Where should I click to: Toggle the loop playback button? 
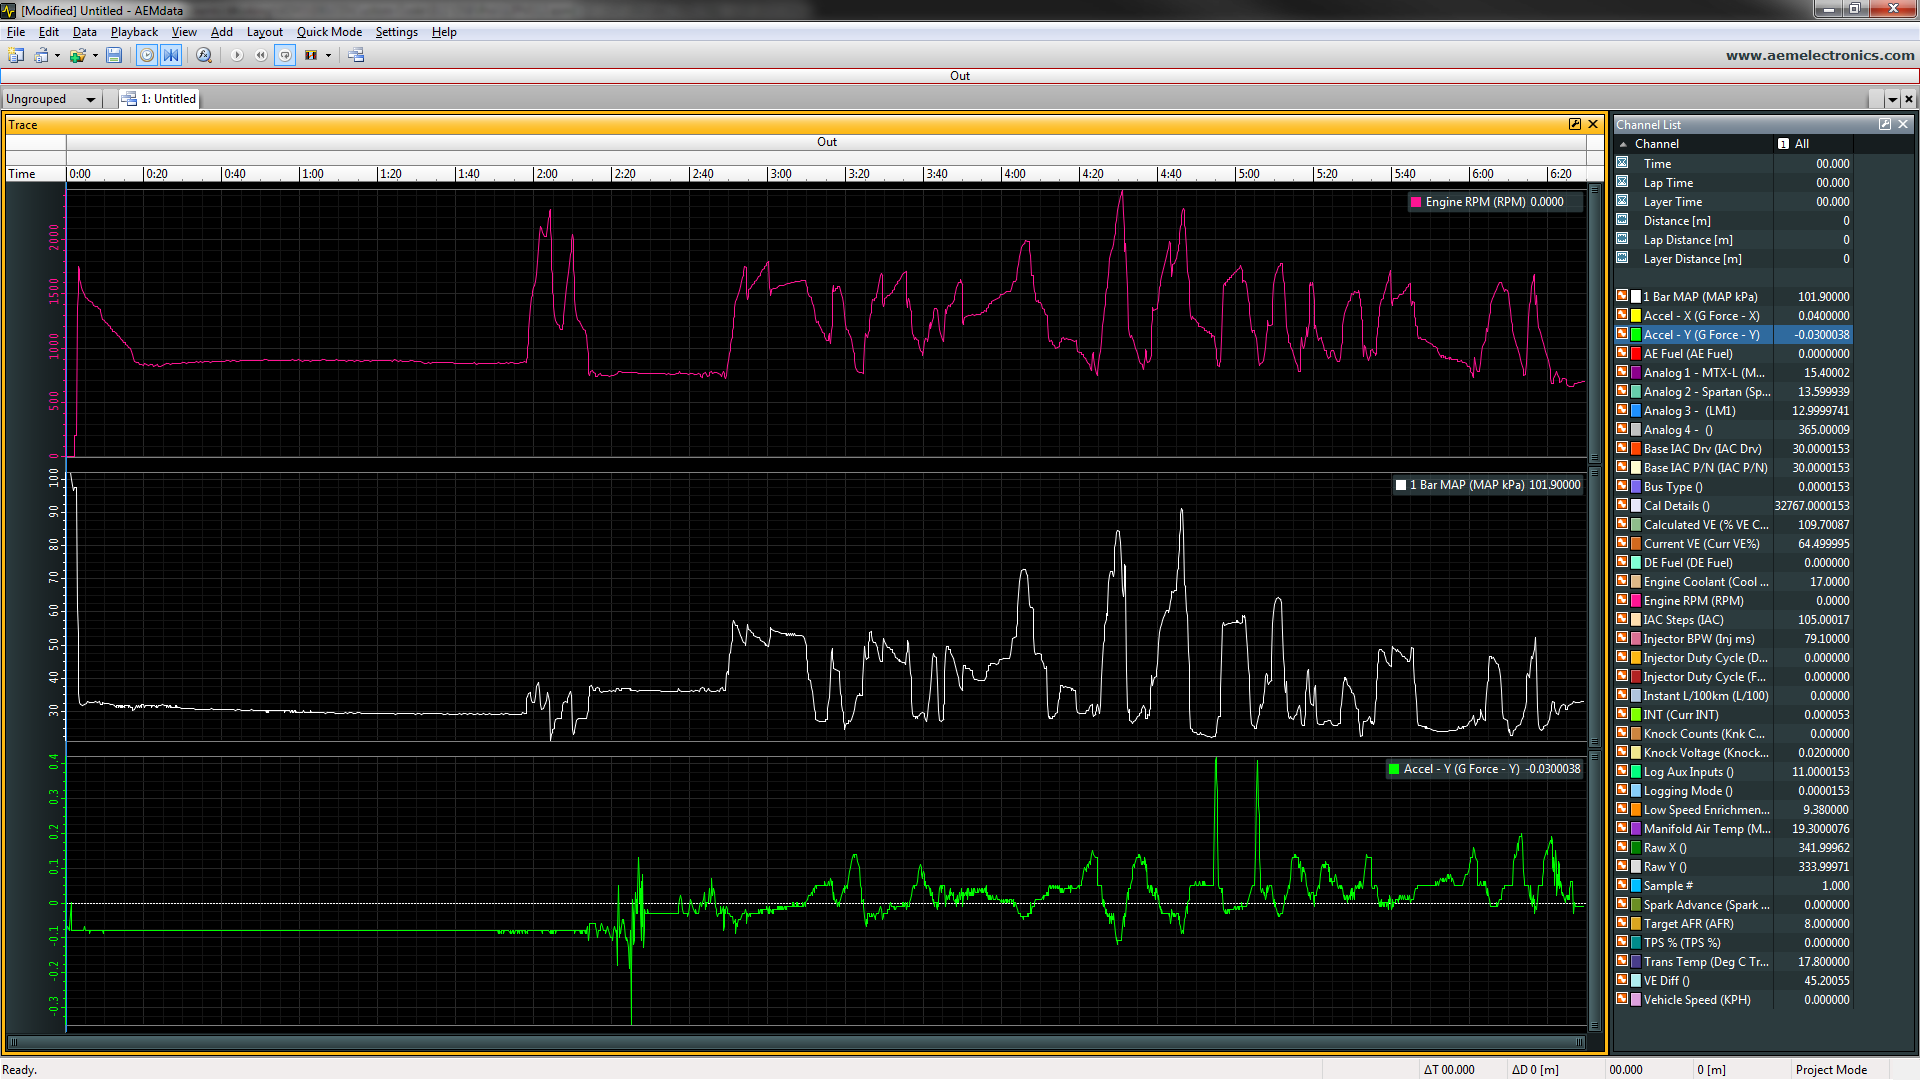click(x=285, y=55)
